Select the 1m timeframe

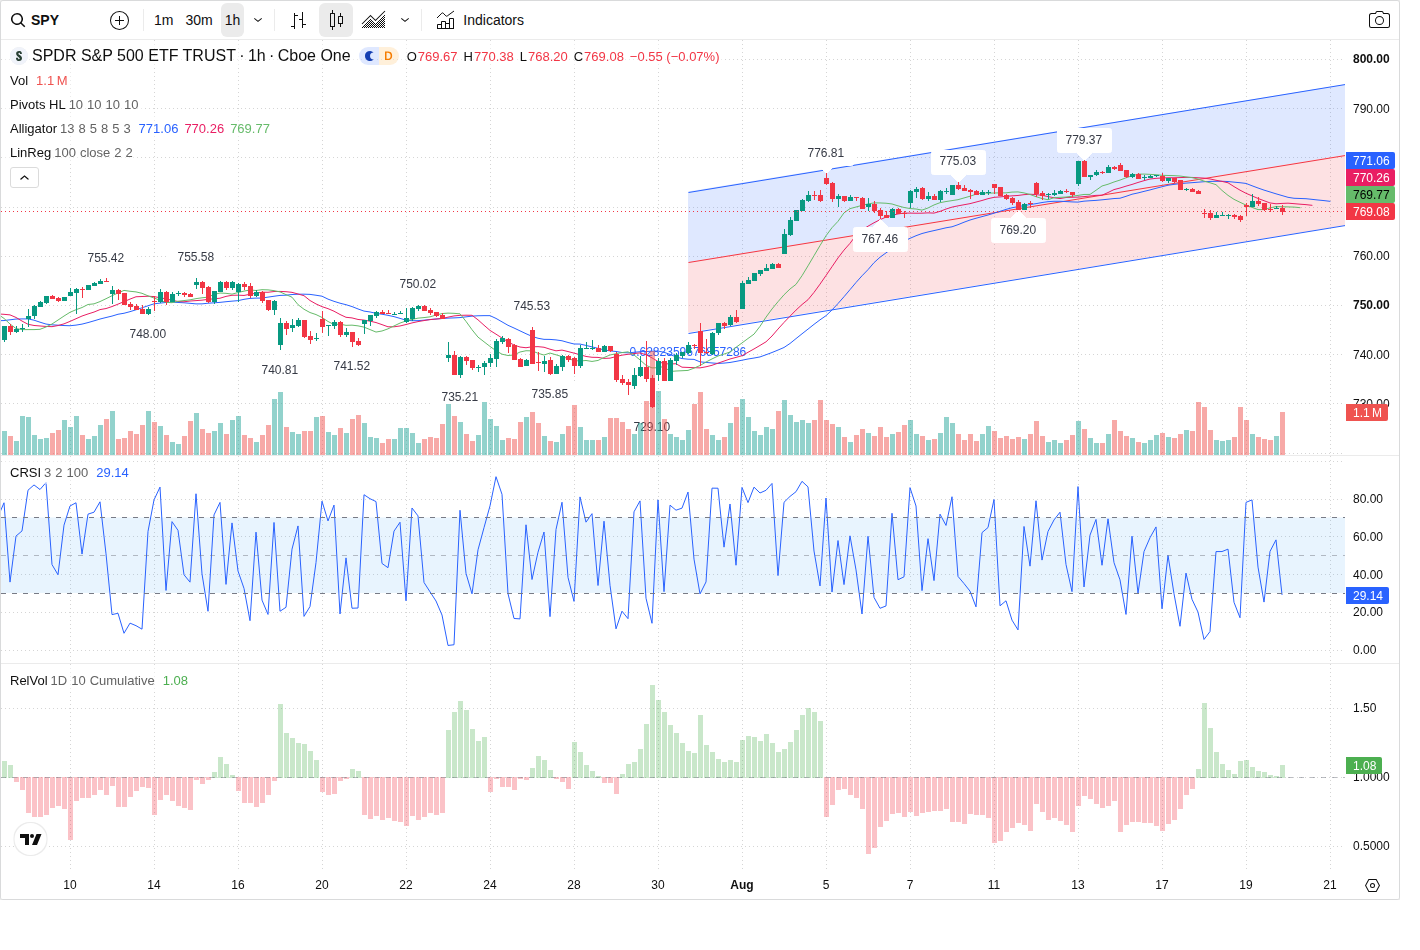164,20
